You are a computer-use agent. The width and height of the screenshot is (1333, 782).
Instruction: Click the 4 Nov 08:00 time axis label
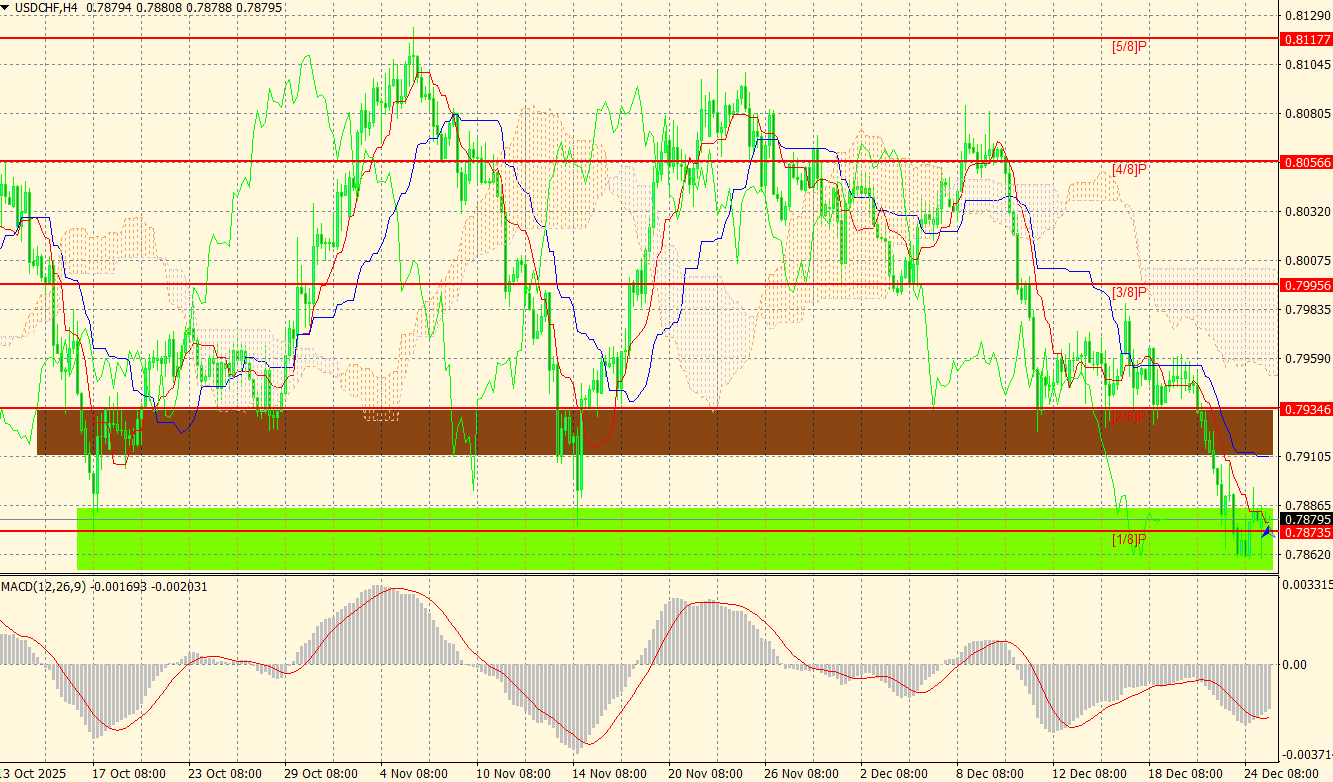415,774
